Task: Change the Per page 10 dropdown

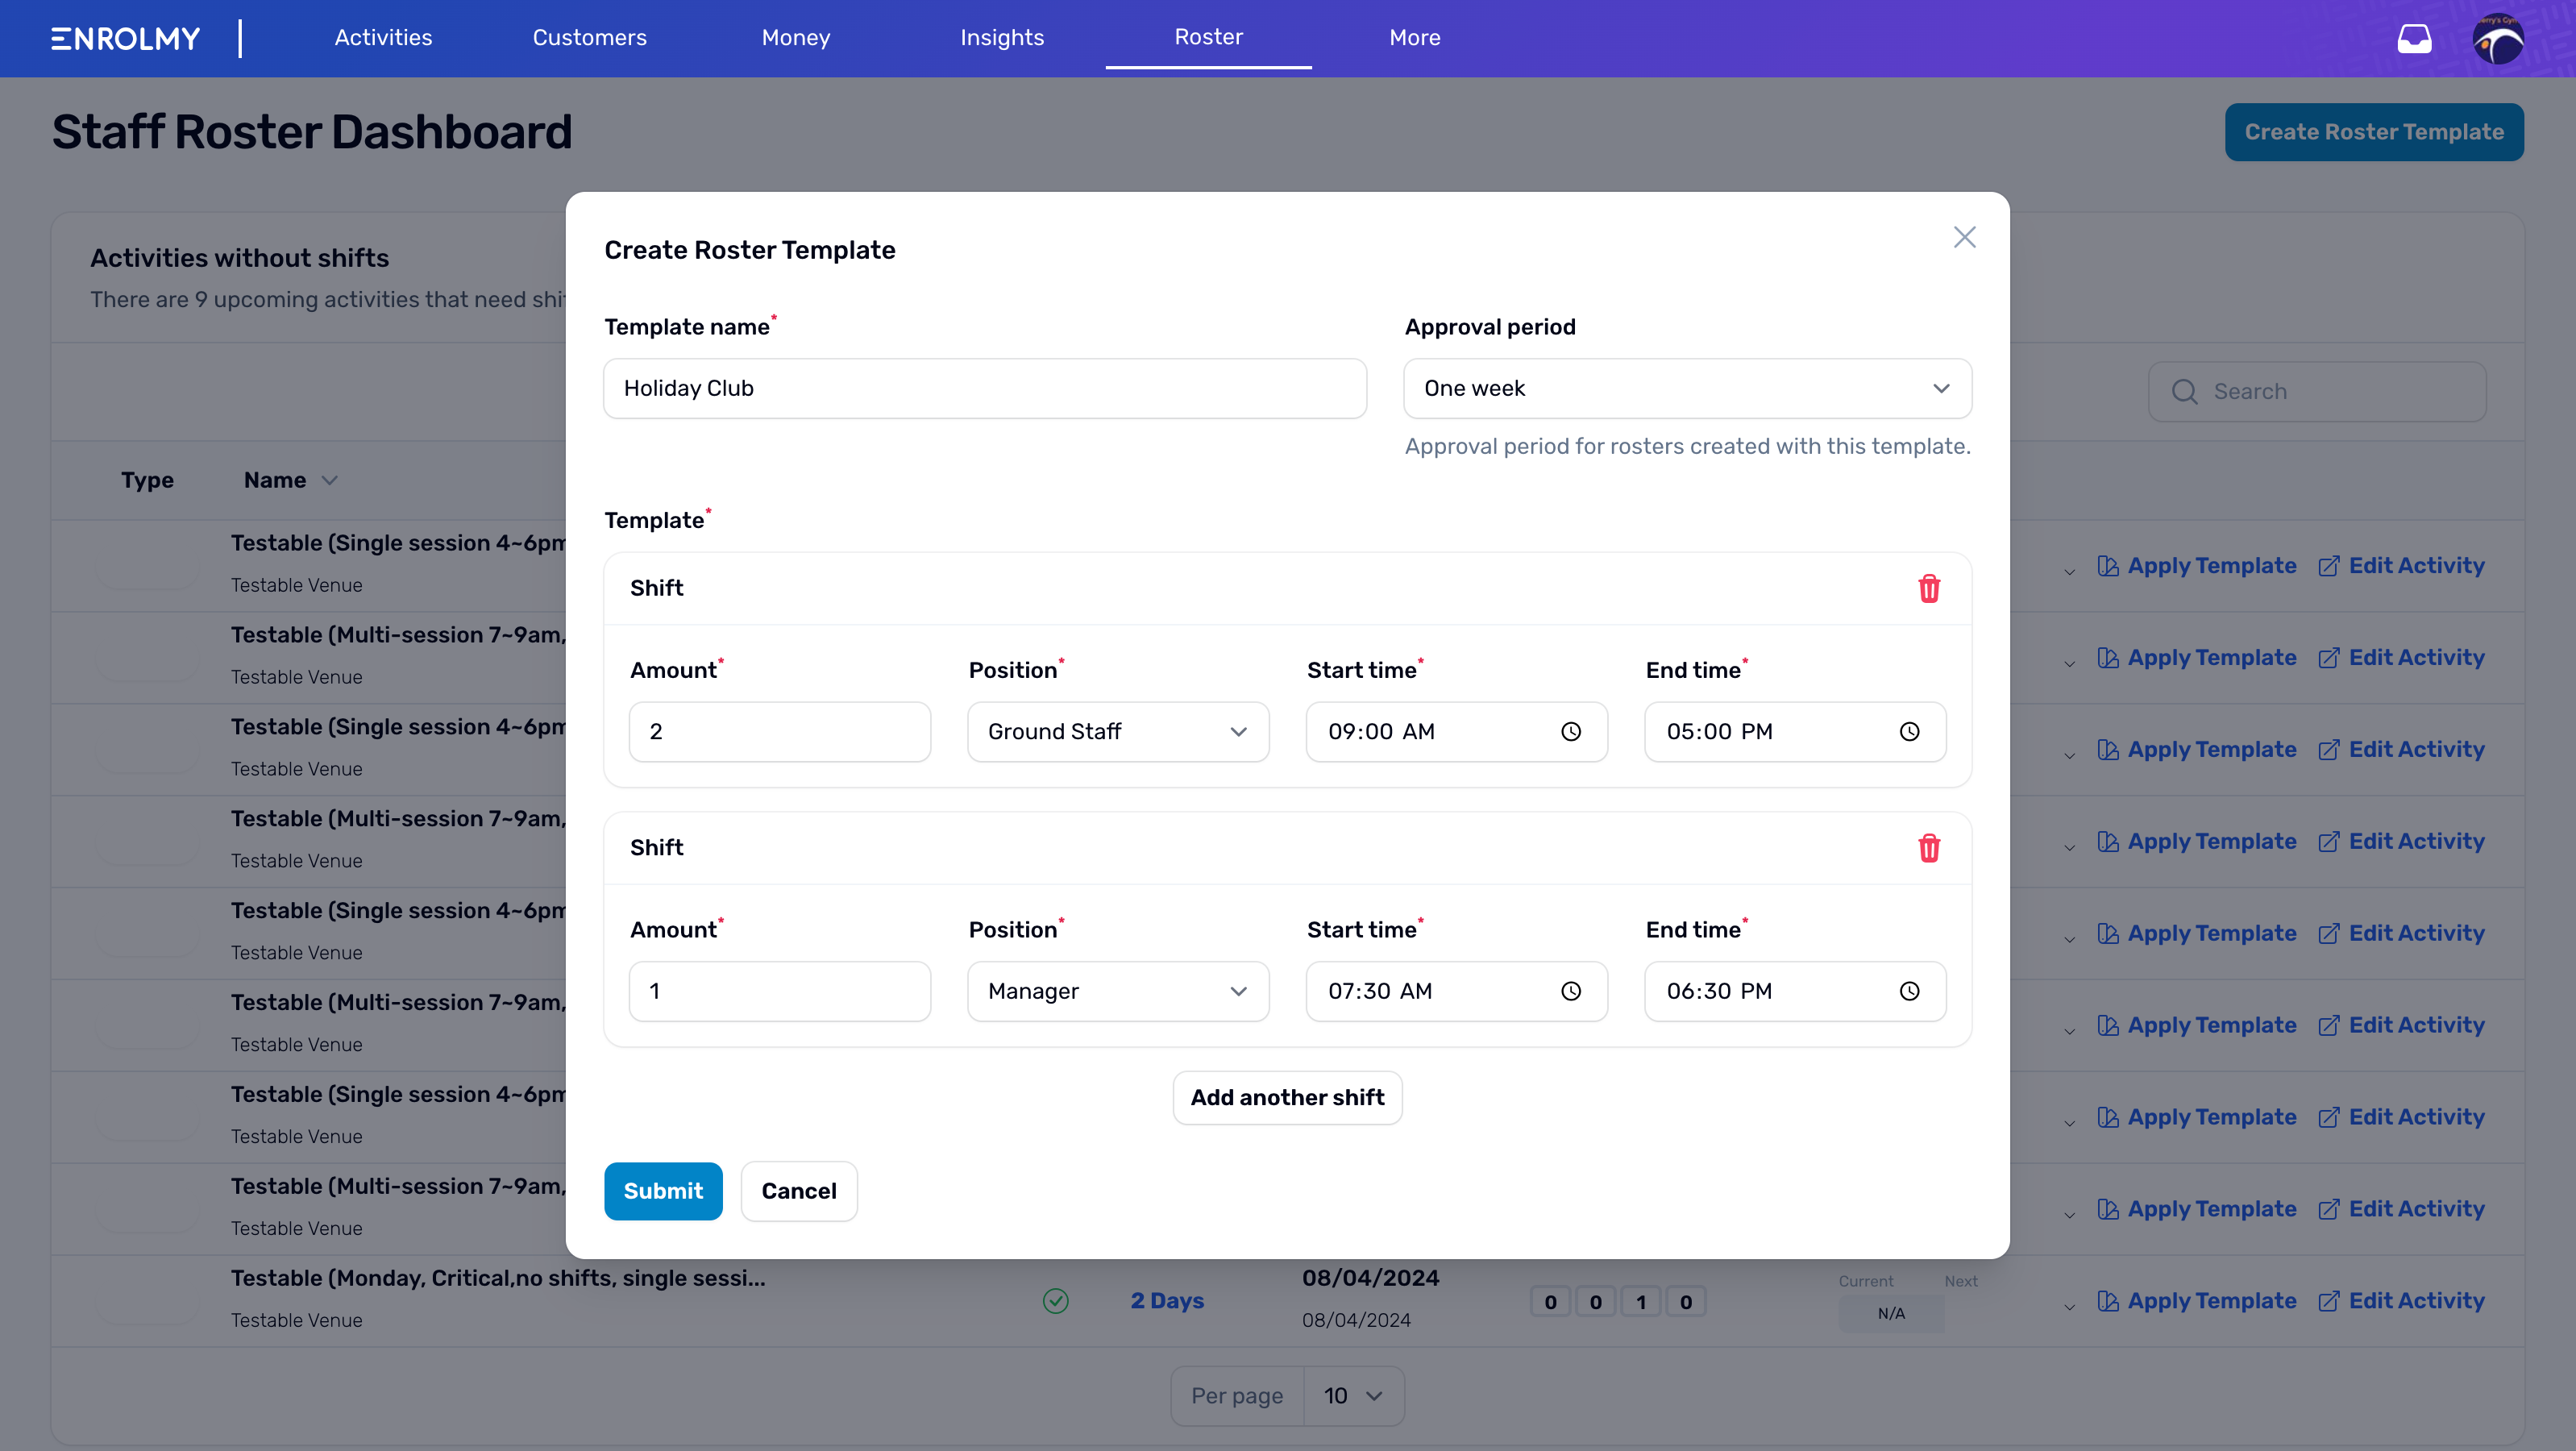Action: click(1353, 1396)
